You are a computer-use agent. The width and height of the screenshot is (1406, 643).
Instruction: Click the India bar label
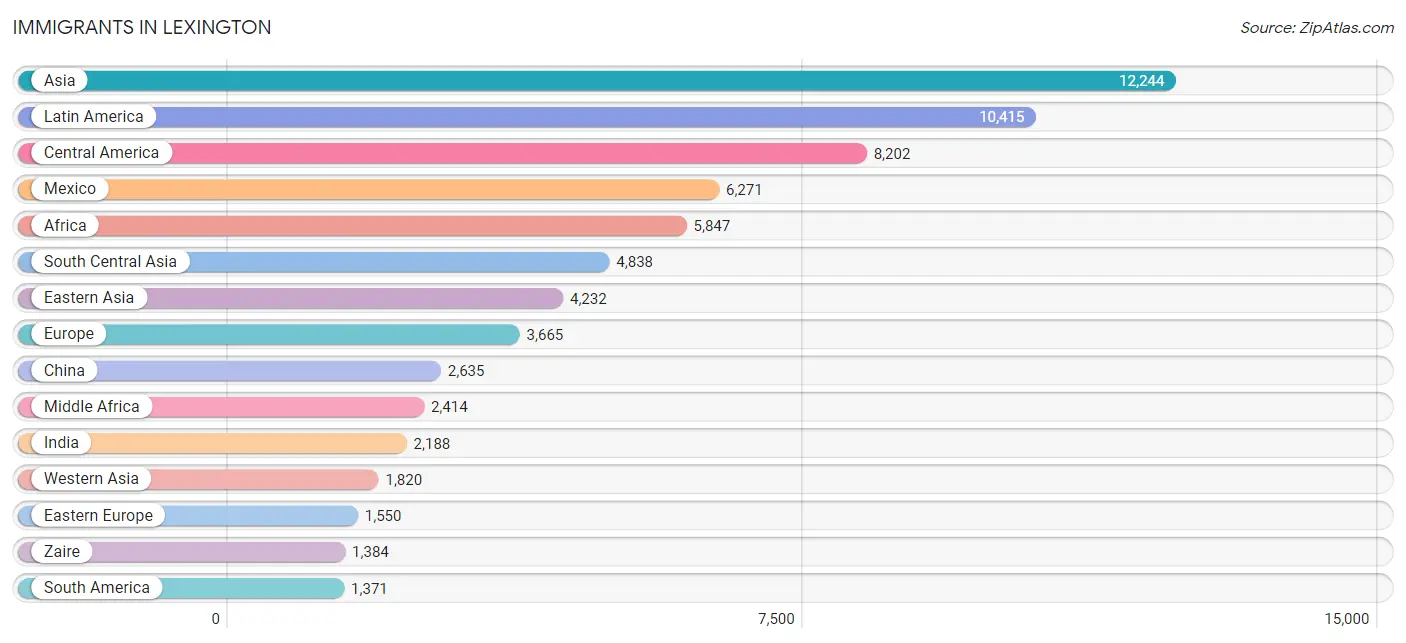click(x=61, y=443)
